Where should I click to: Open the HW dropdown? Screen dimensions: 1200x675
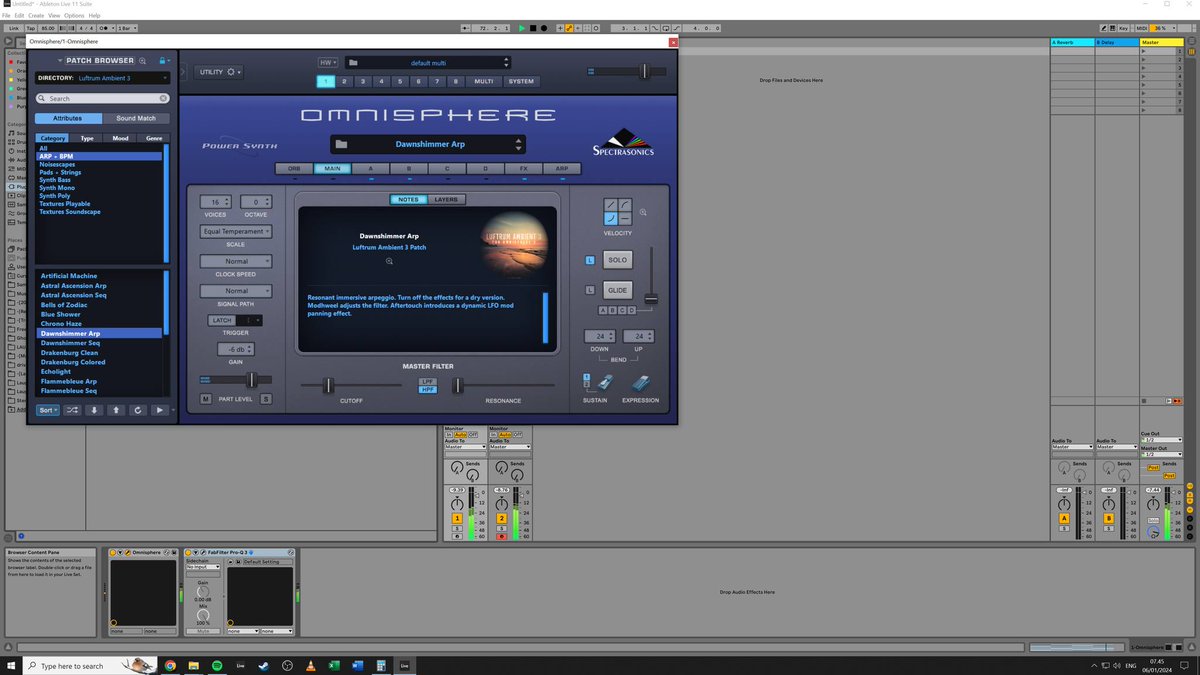coord(329,62)
